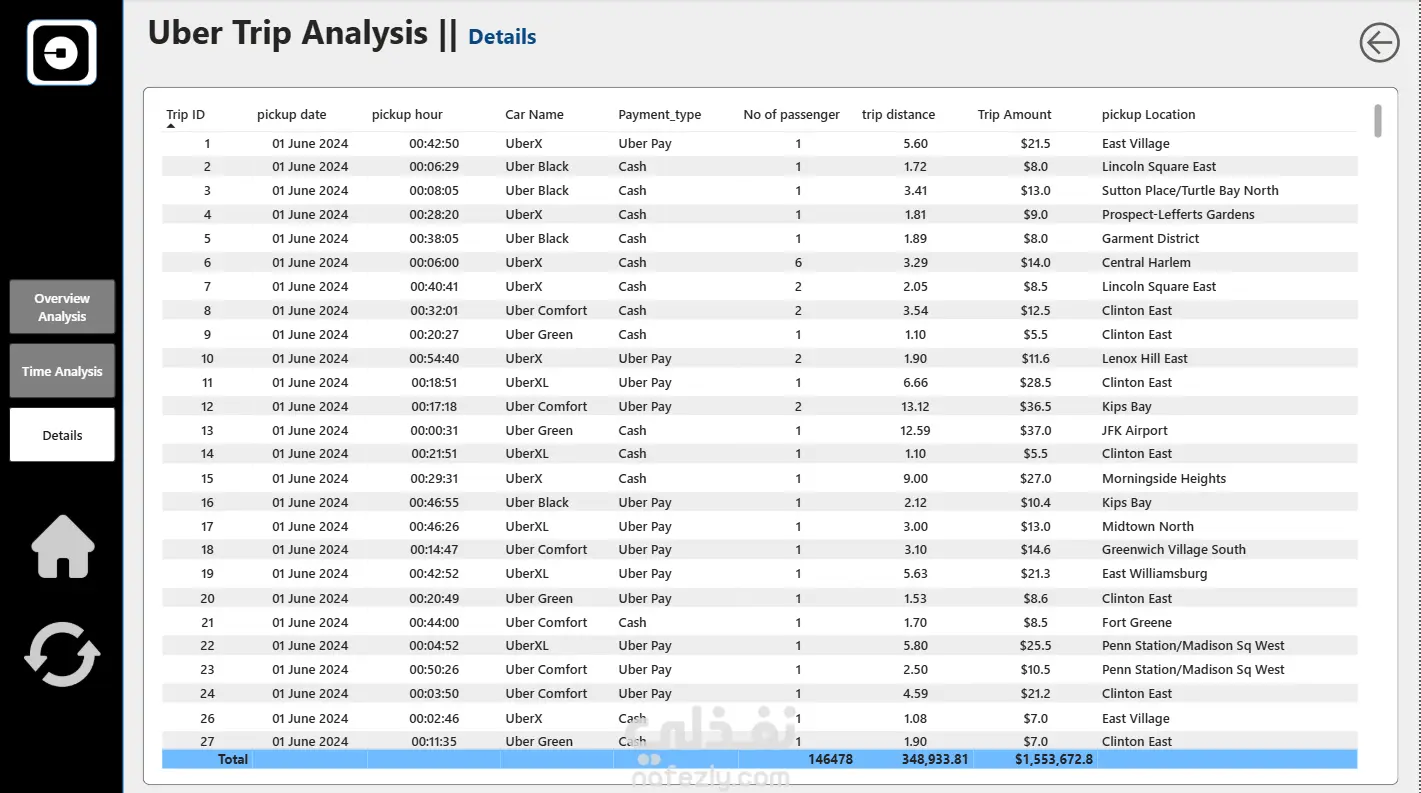Click pickup hour 00:42:50
This screenshot has height=793, width=1421.
tap(434, 143)
